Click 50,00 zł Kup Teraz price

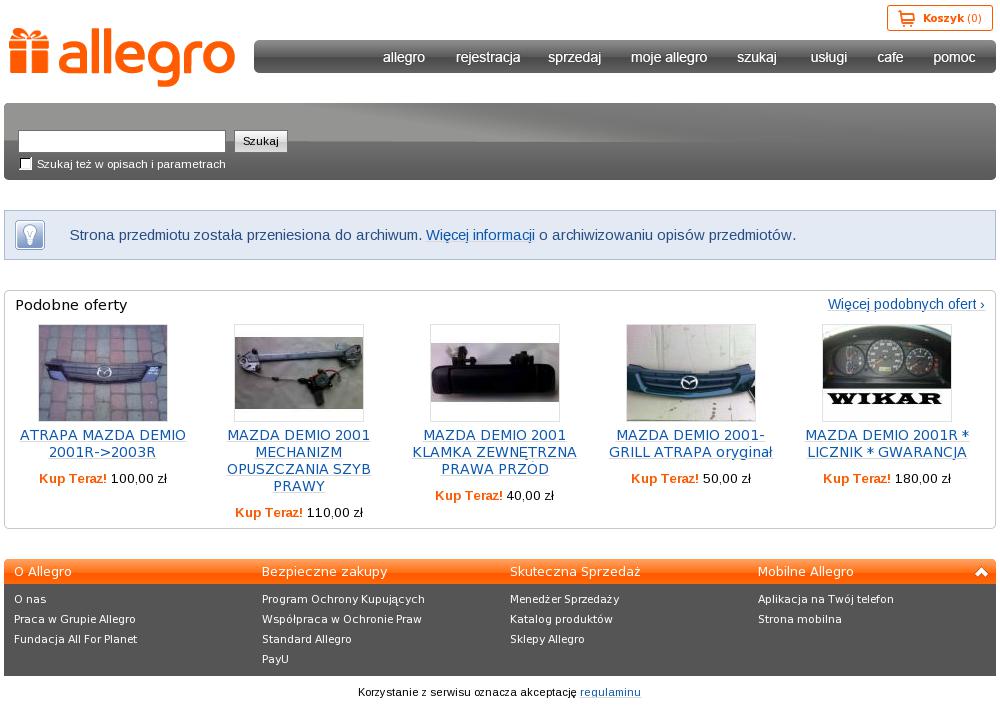691,478
